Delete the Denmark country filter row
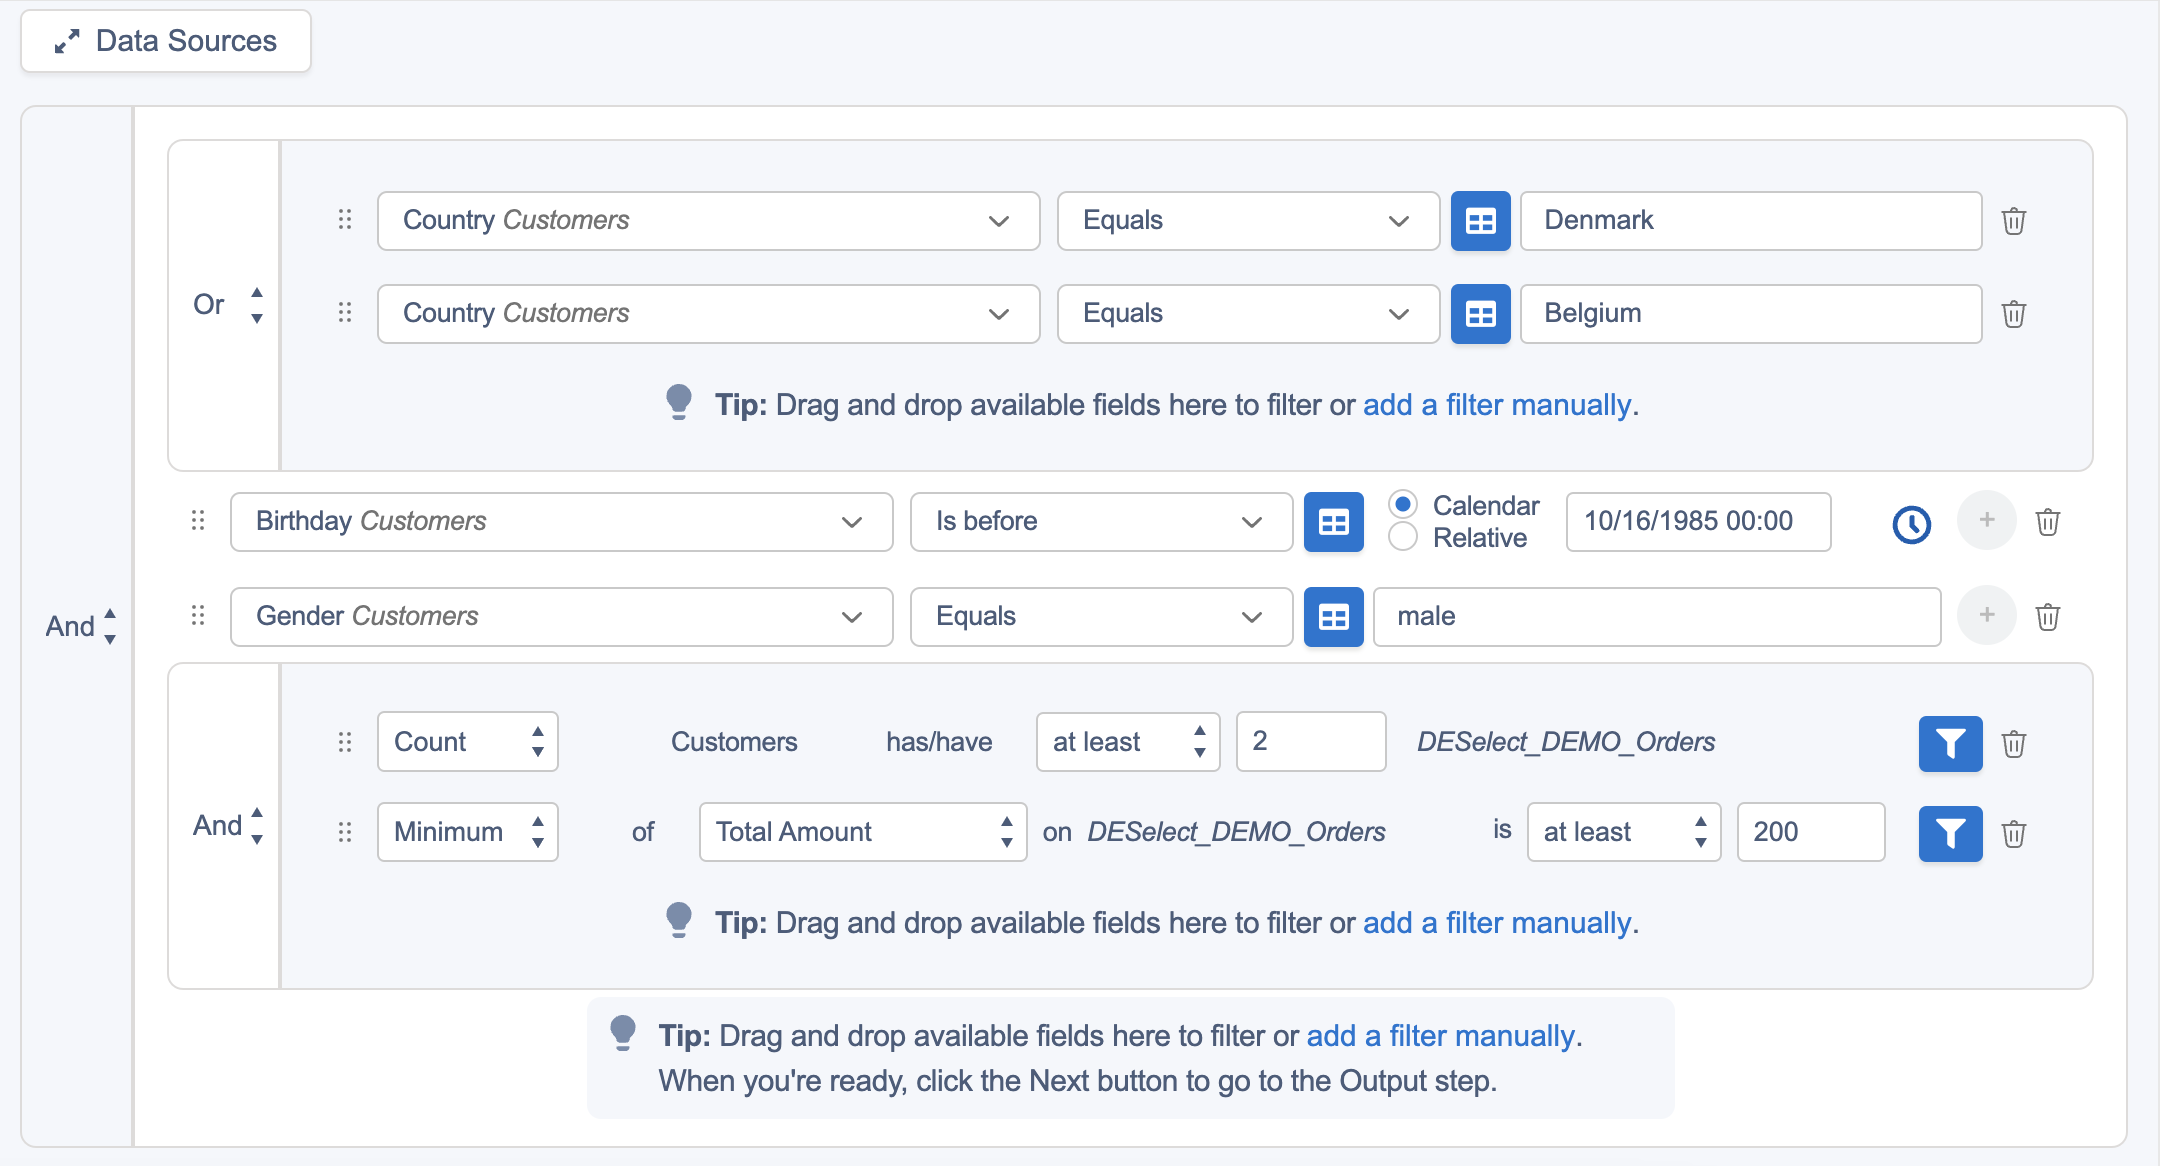Viewport: 2160px width, 1166px height. point(2013,221)
